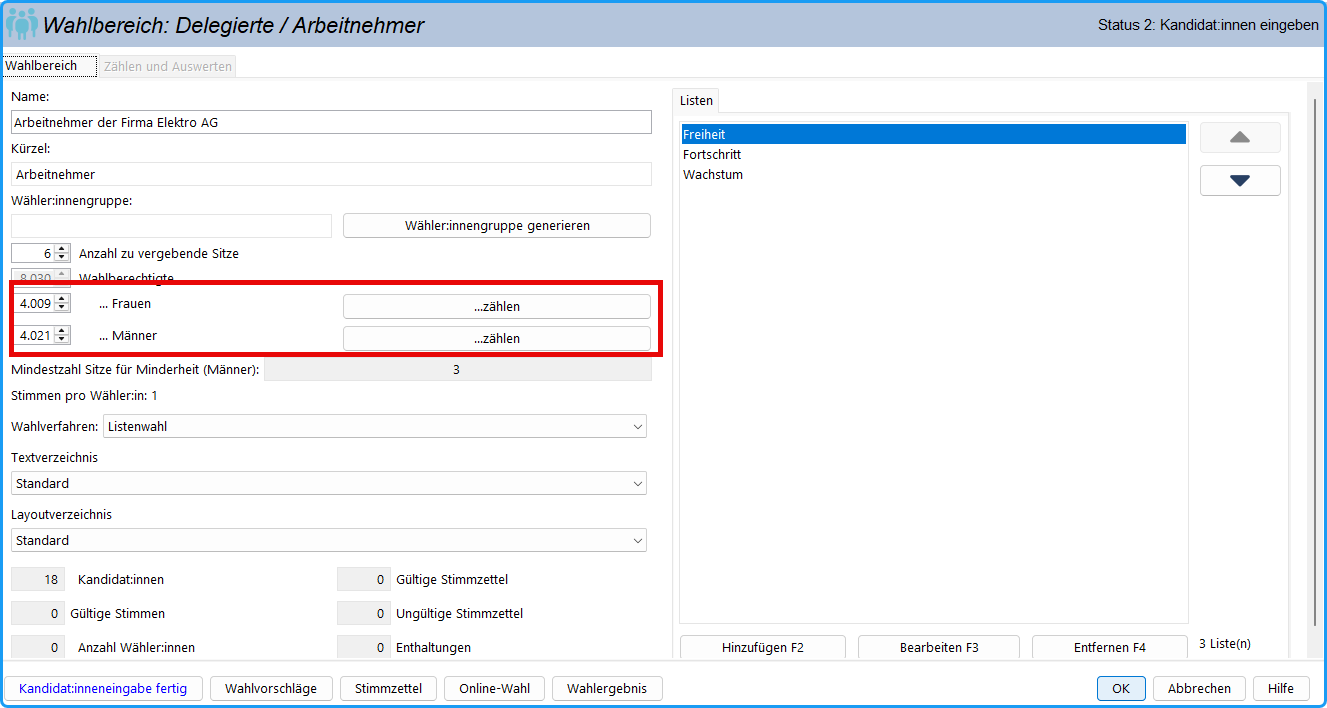This screenshot has width=1327, height=708.
Task: Click Wähler:innengruppe generieren button
Action: point(497,226)
